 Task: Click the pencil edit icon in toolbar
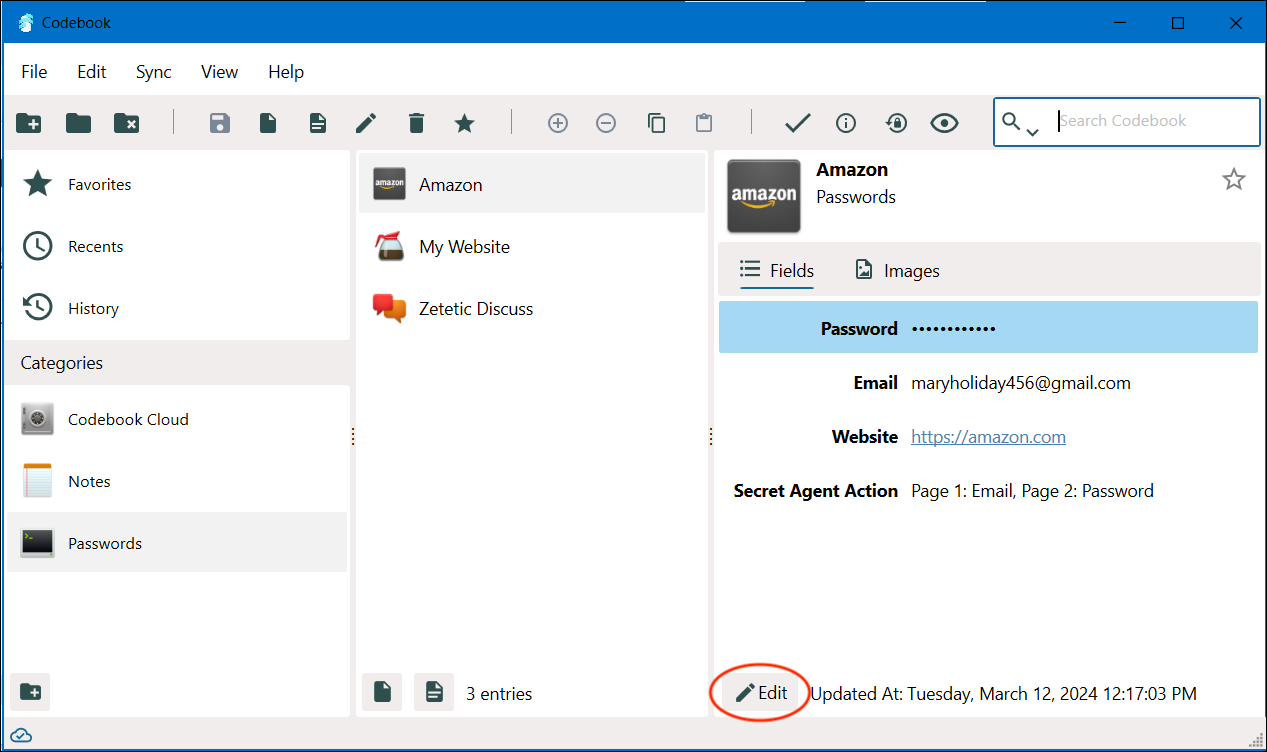366,123
